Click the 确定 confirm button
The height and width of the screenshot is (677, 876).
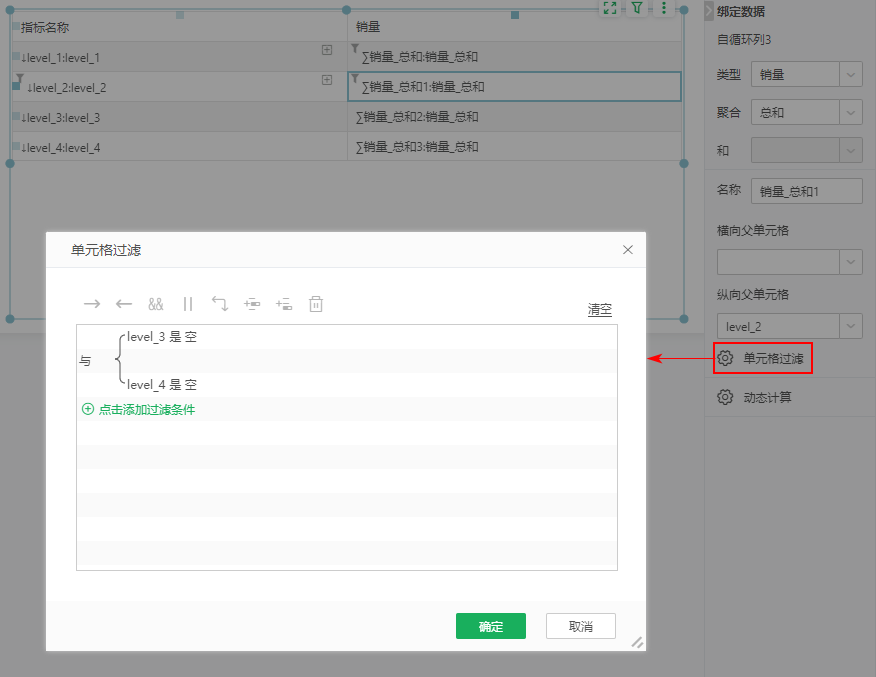click(491, 626)
